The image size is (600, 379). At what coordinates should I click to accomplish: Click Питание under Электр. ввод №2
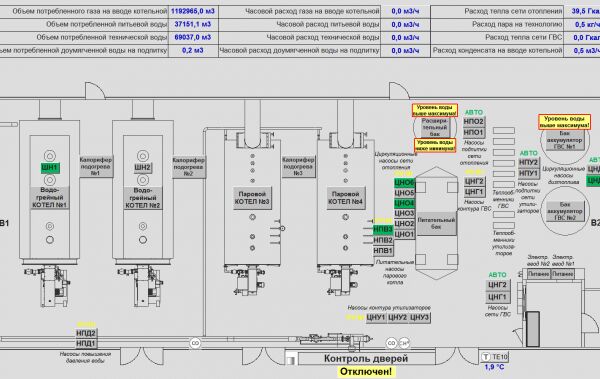tap(539, 274)
